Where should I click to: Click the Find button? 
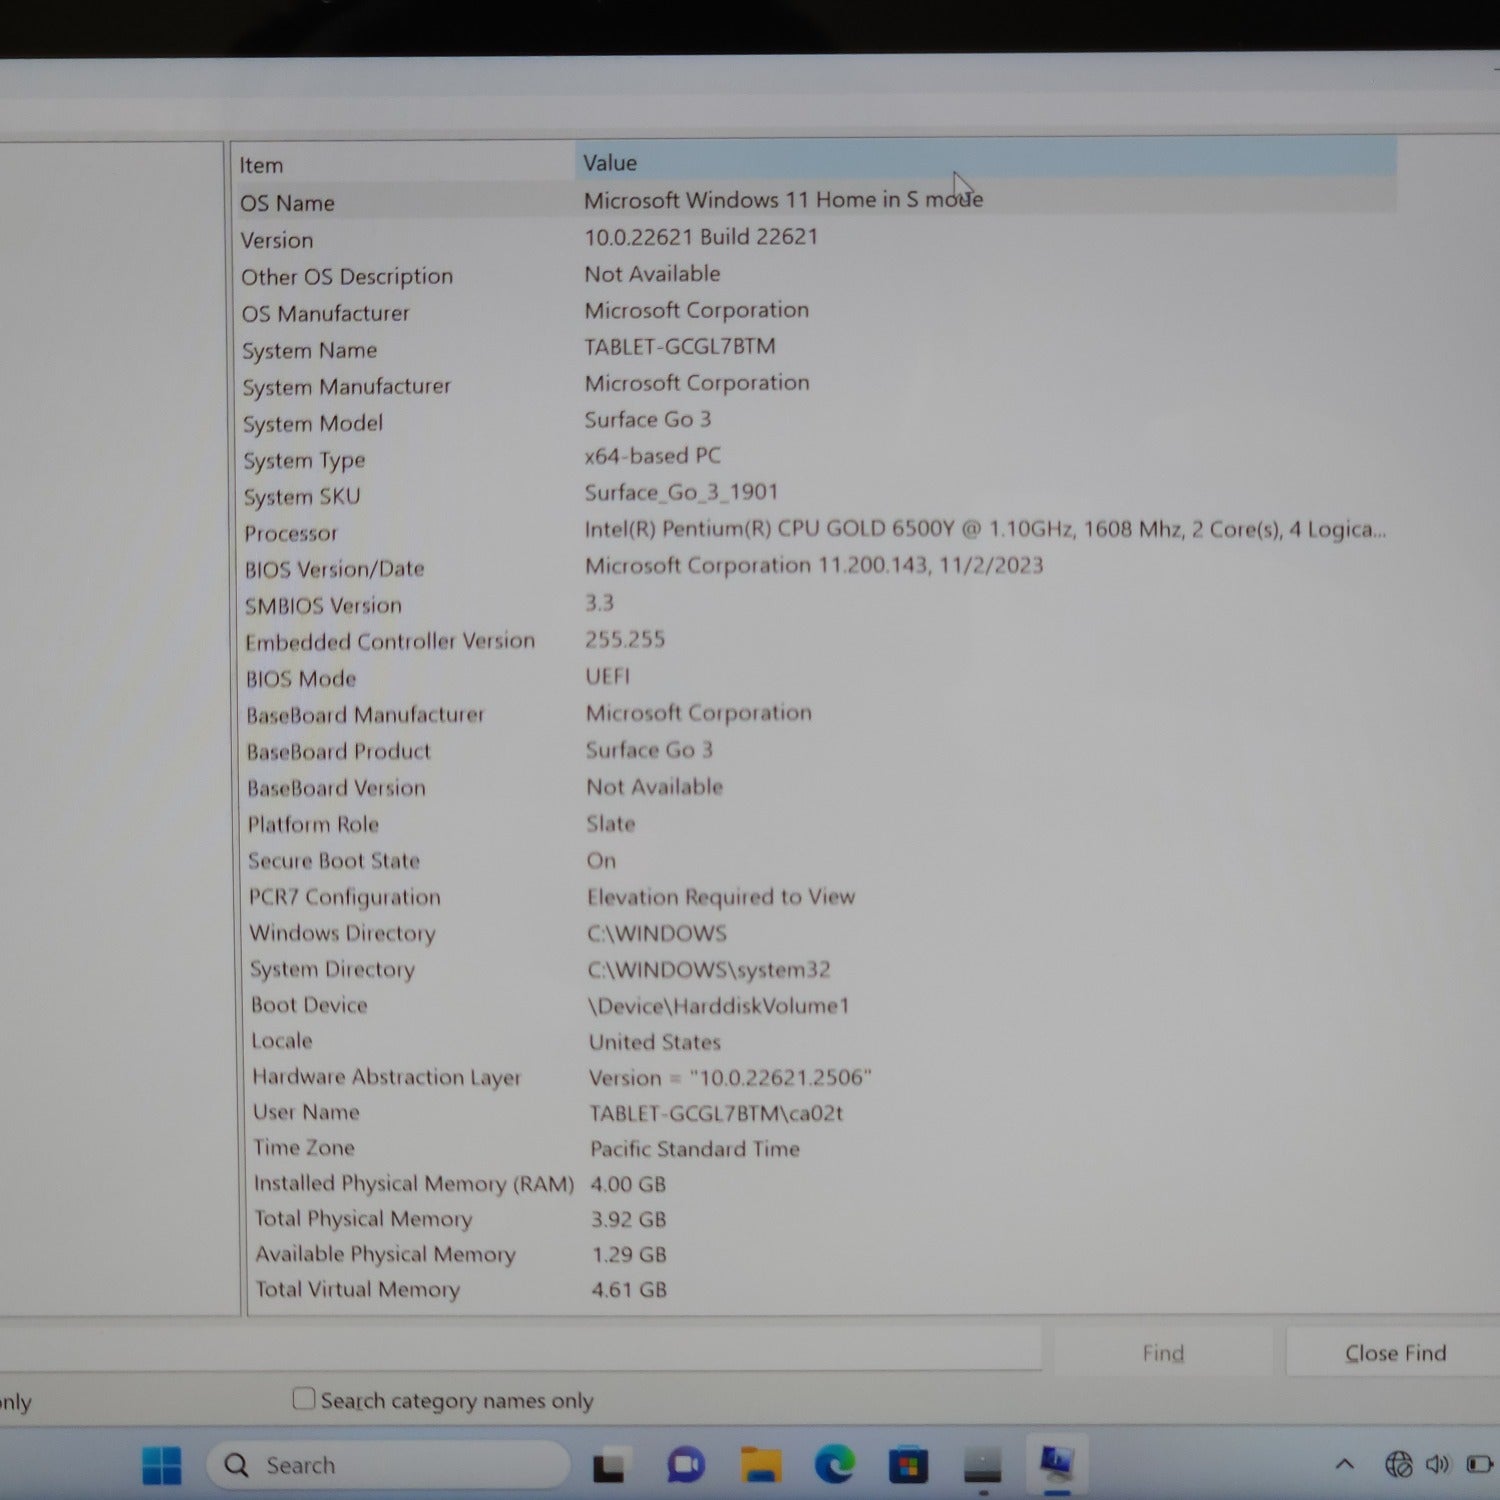click(x=1162, y=1353)
